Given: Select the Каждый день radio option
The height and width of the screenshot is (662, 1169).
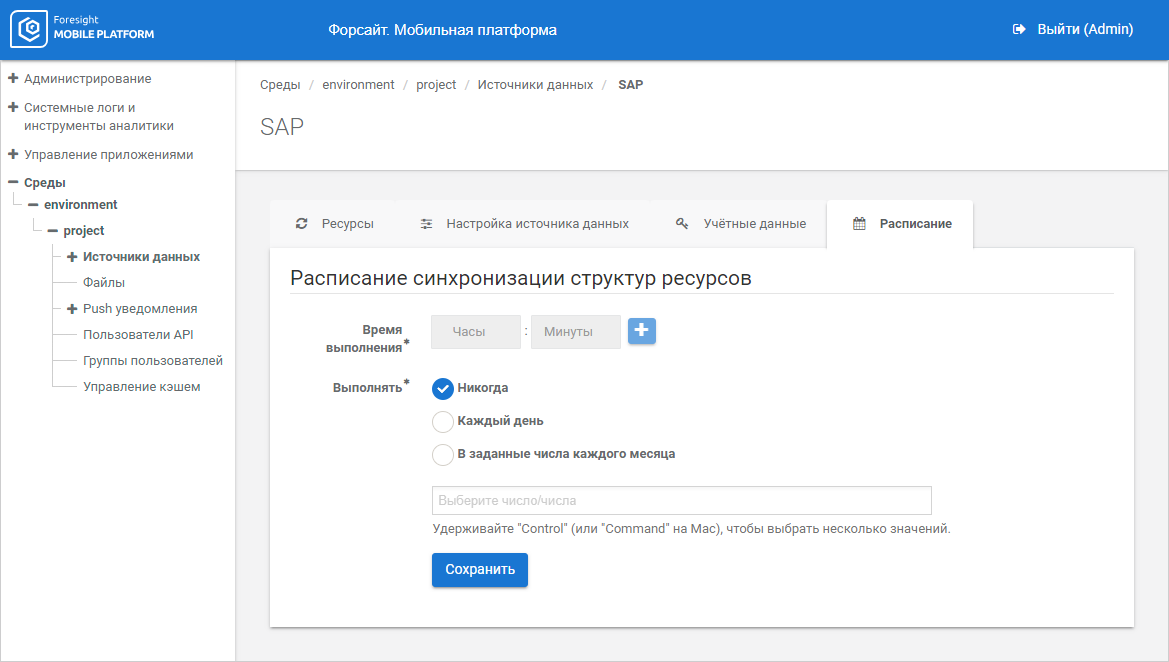Looking at the screenshot, I should tap(443, 421).
